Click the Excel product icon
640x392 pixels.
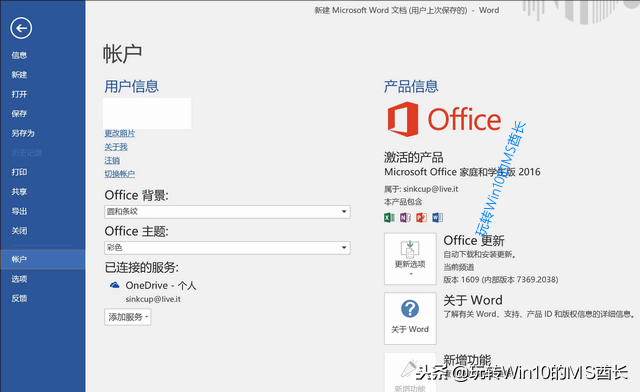(x=389, y=217)
